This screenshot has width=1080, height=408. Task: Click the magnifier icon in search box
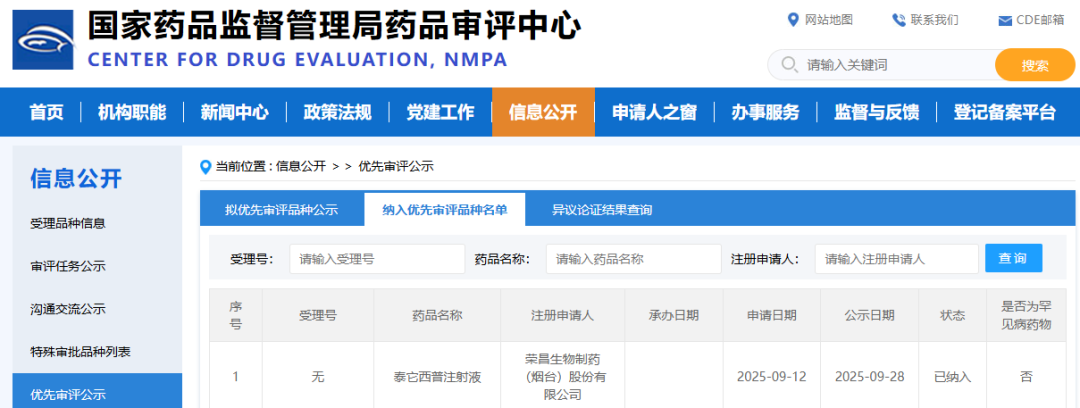[788, 65]
